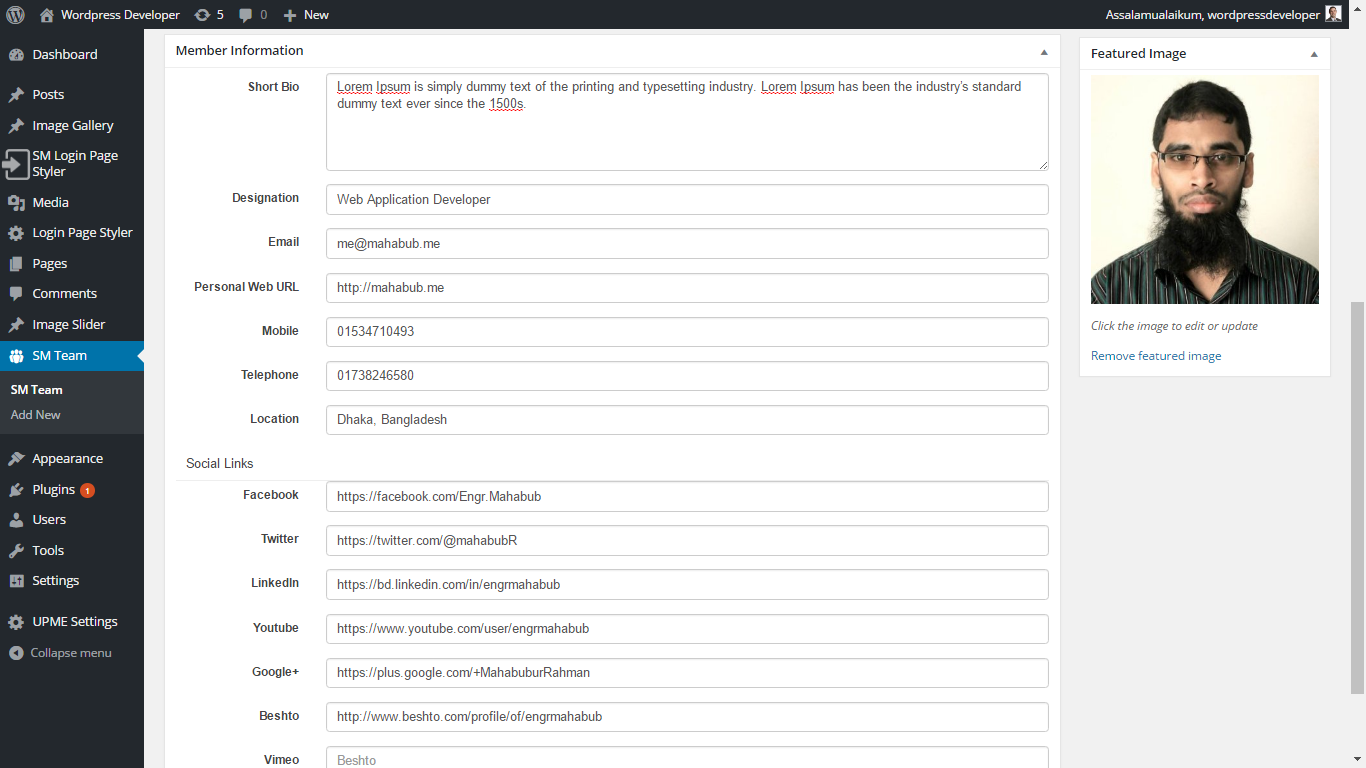Click the Dashboard gauge icon

(16, 55)
